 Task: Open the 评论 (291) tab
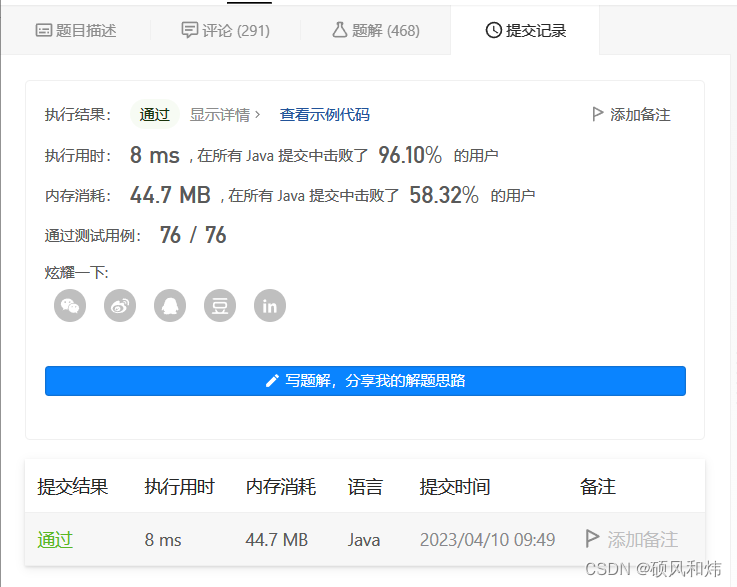click(226, 31)
